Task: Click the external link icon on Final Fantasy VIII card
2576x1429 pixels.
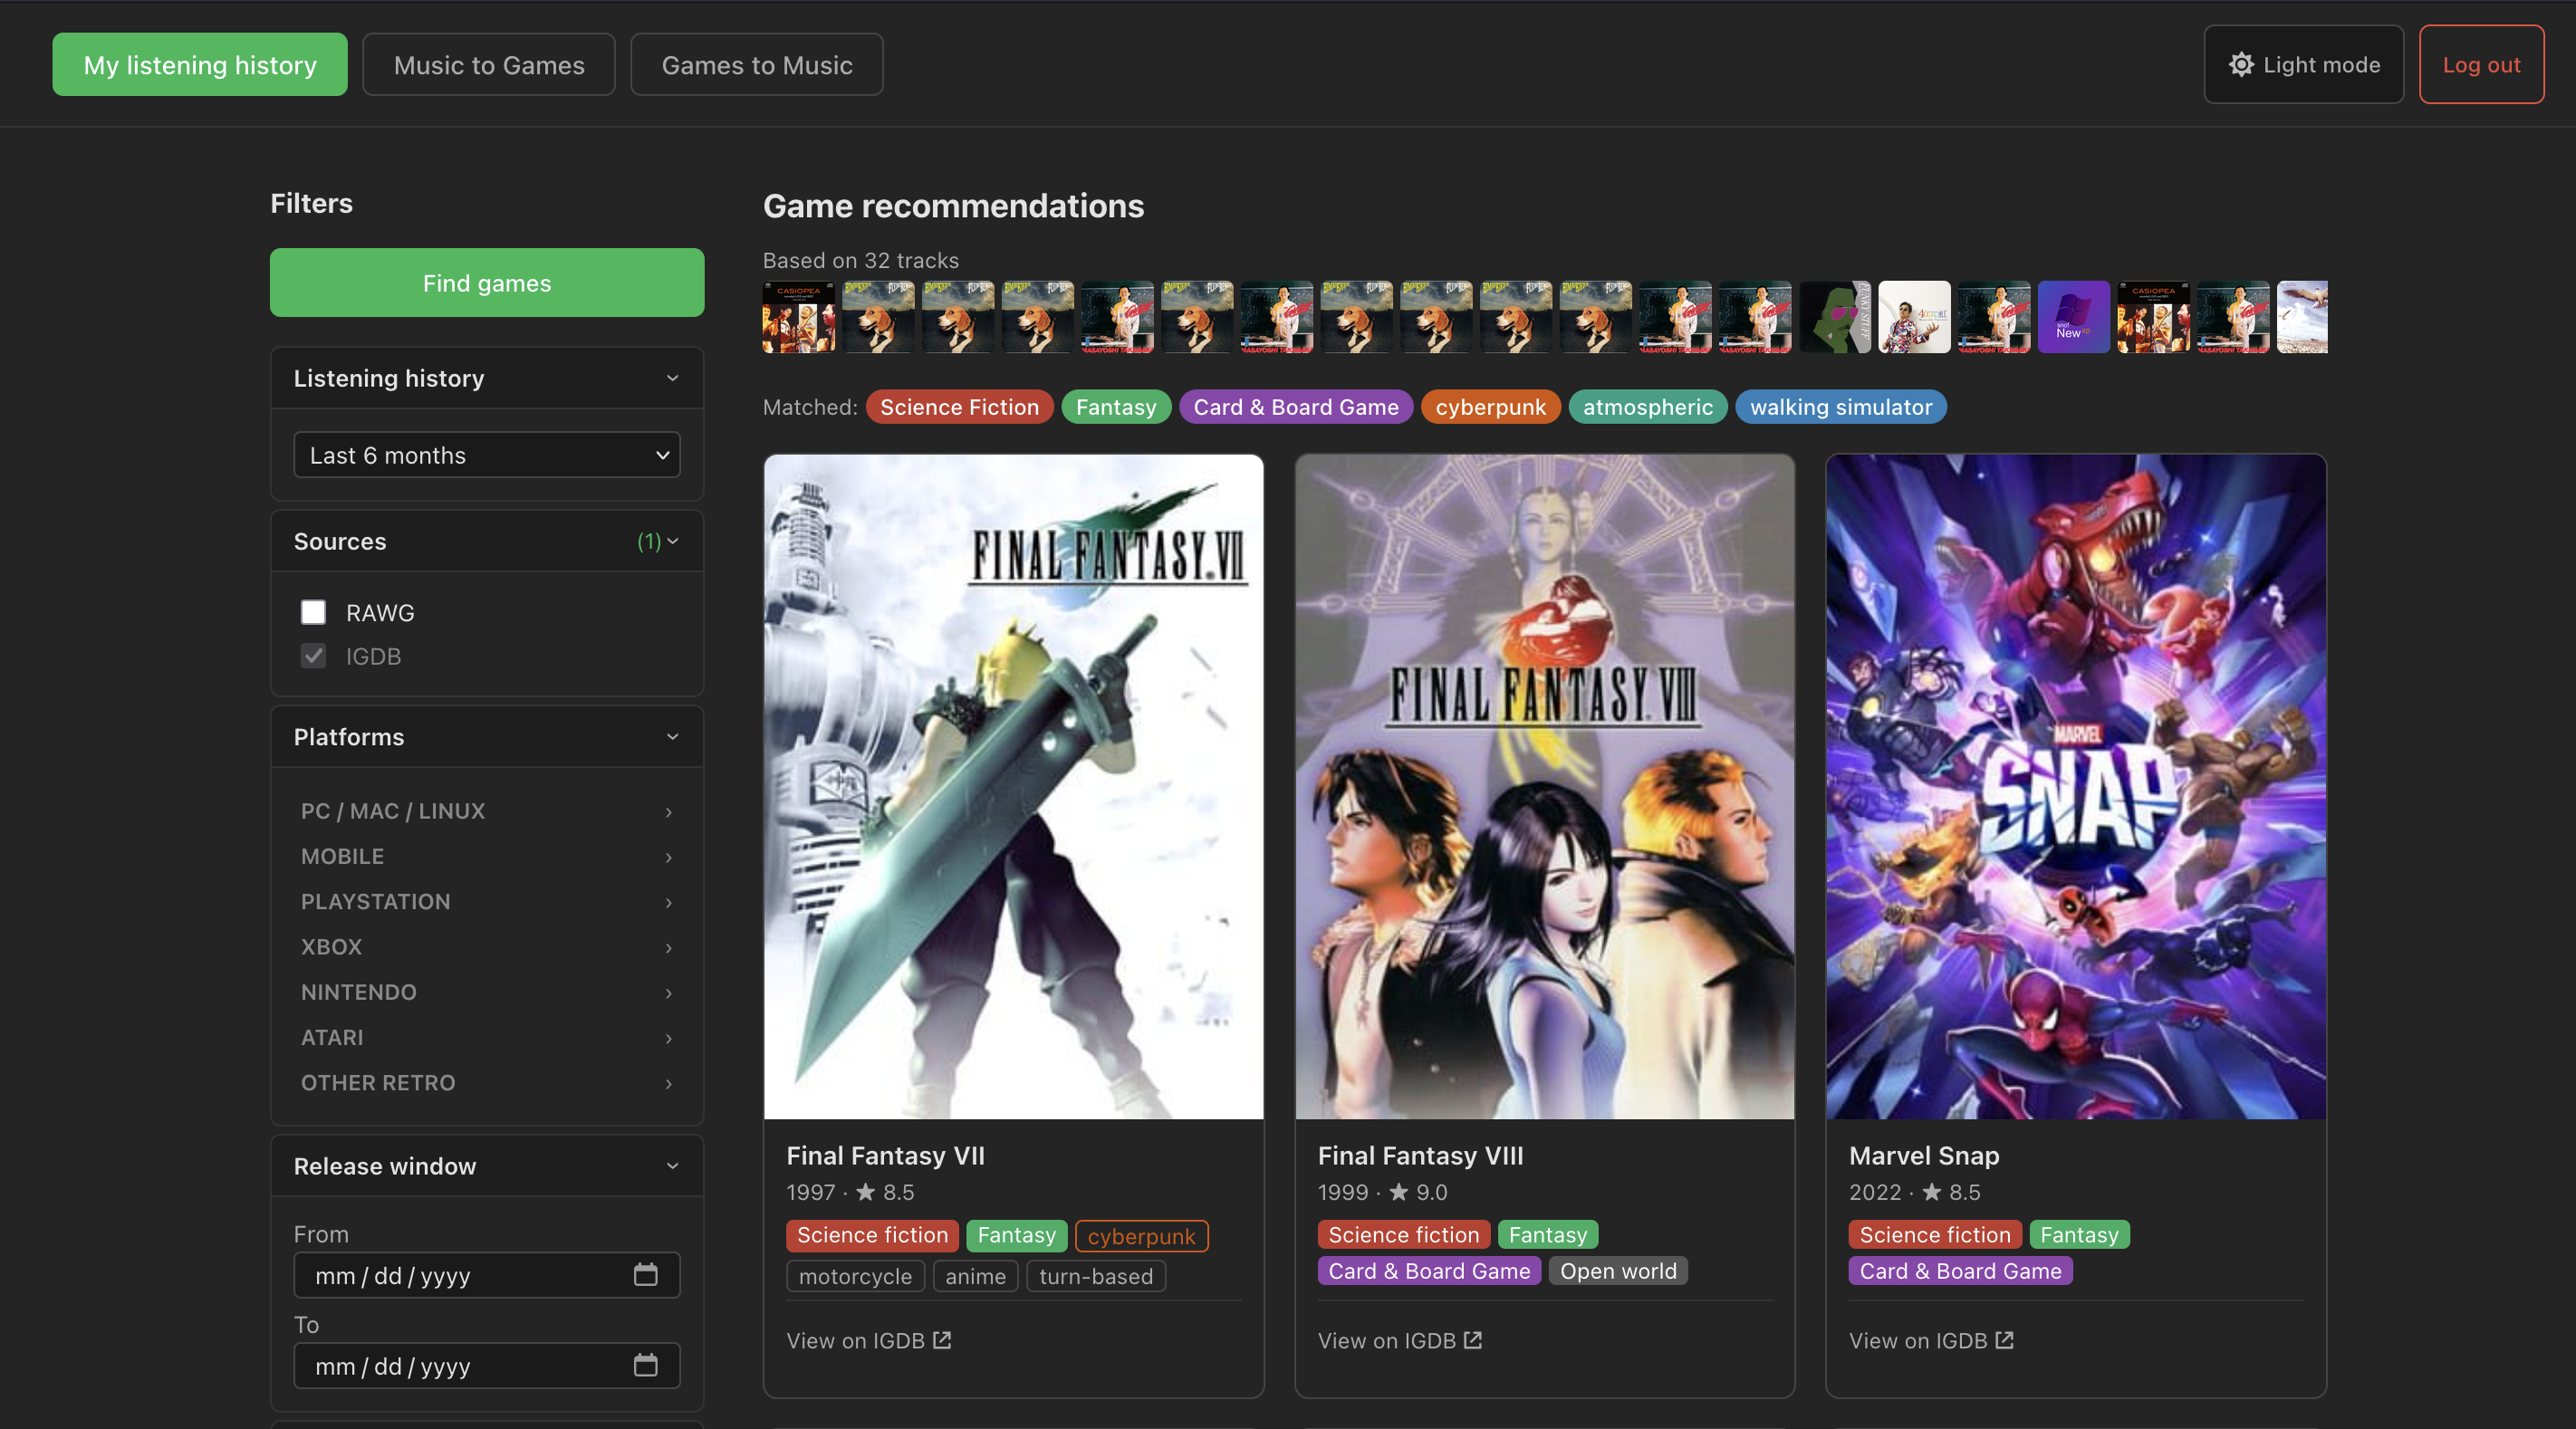Action: [x=1473, y=1340]
